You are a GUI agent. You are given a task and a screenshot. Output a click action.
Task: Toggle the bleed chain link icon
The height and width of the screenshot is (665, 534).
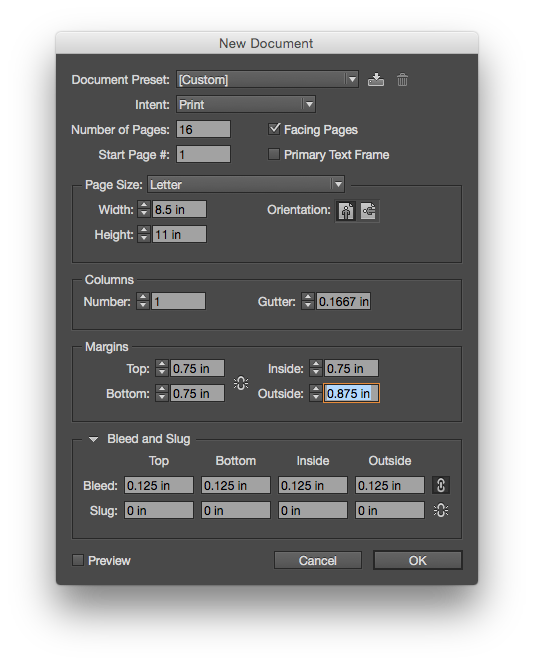point(441,485)
